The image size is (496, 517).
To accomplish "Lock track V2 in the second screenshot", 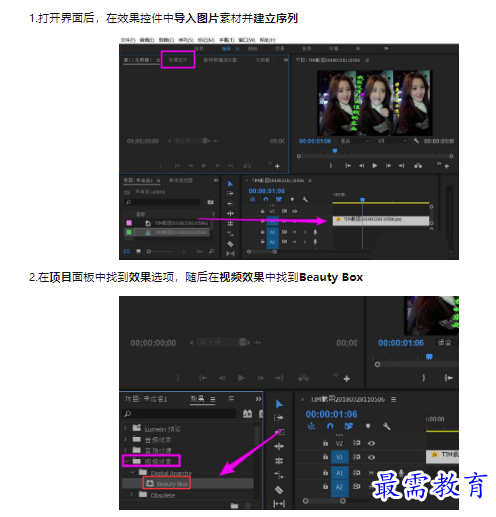I will coord(325,443).
